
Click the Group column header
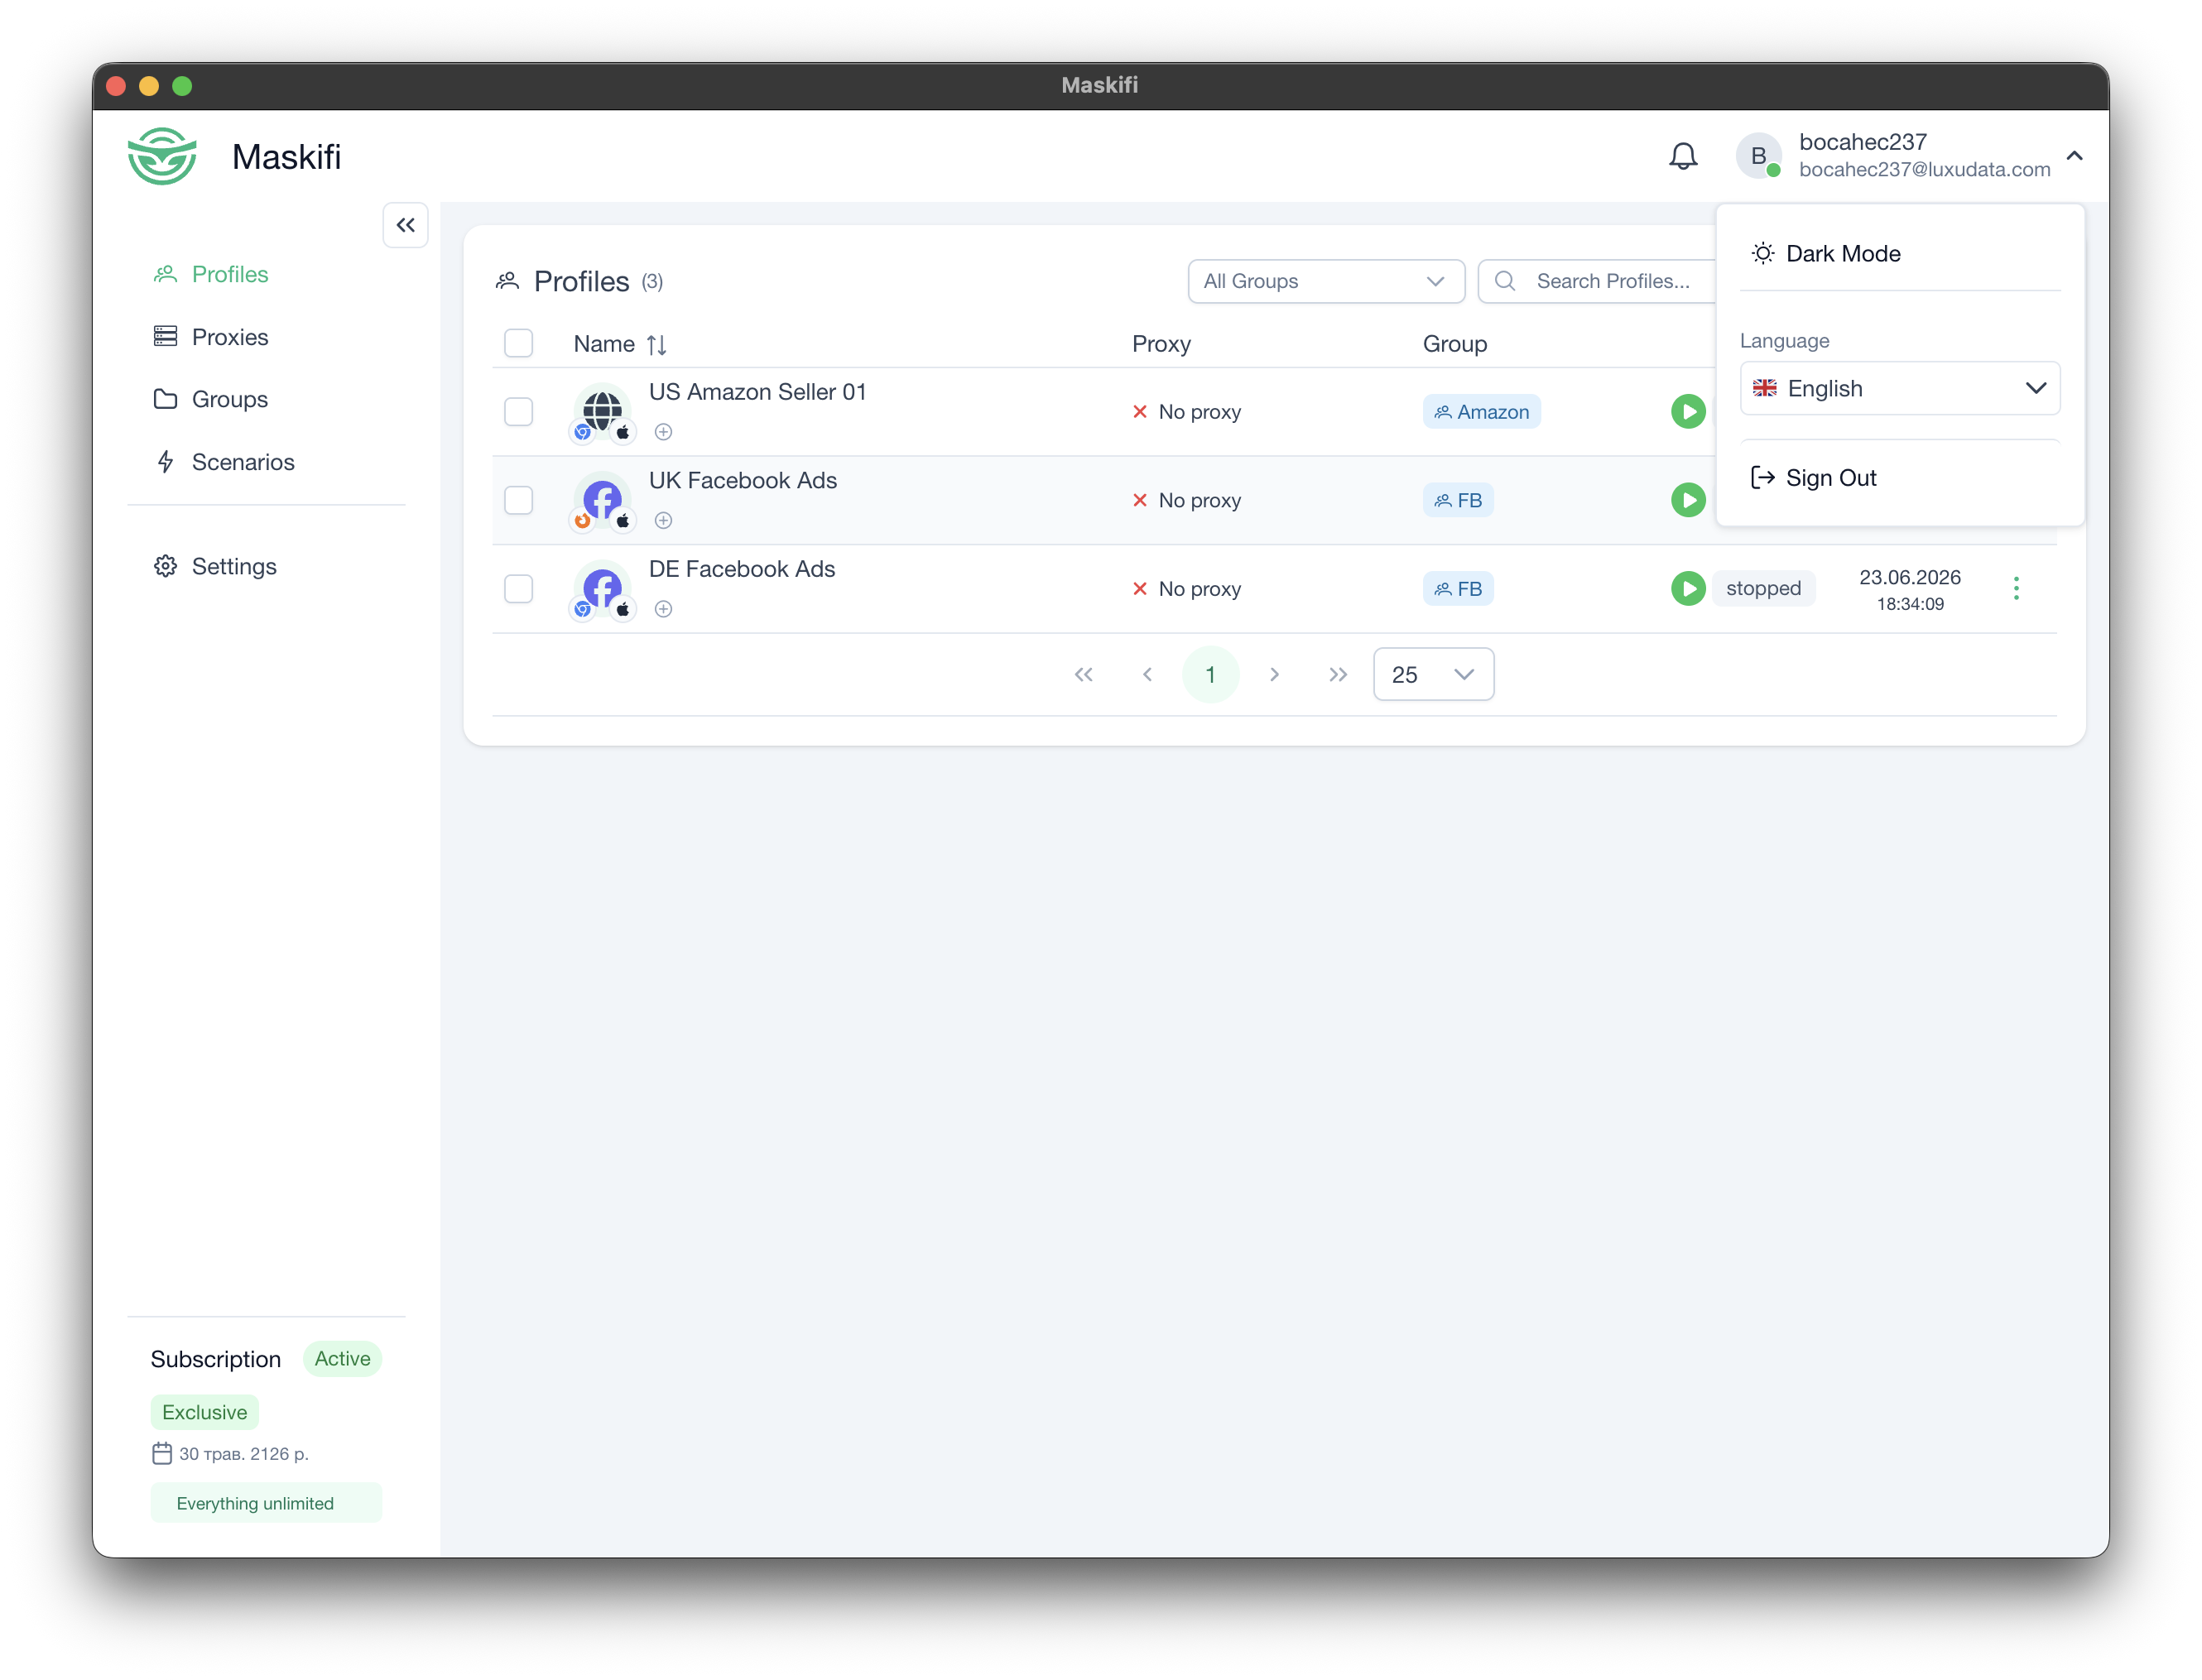pyautogui.click(x=1455, y=344)
